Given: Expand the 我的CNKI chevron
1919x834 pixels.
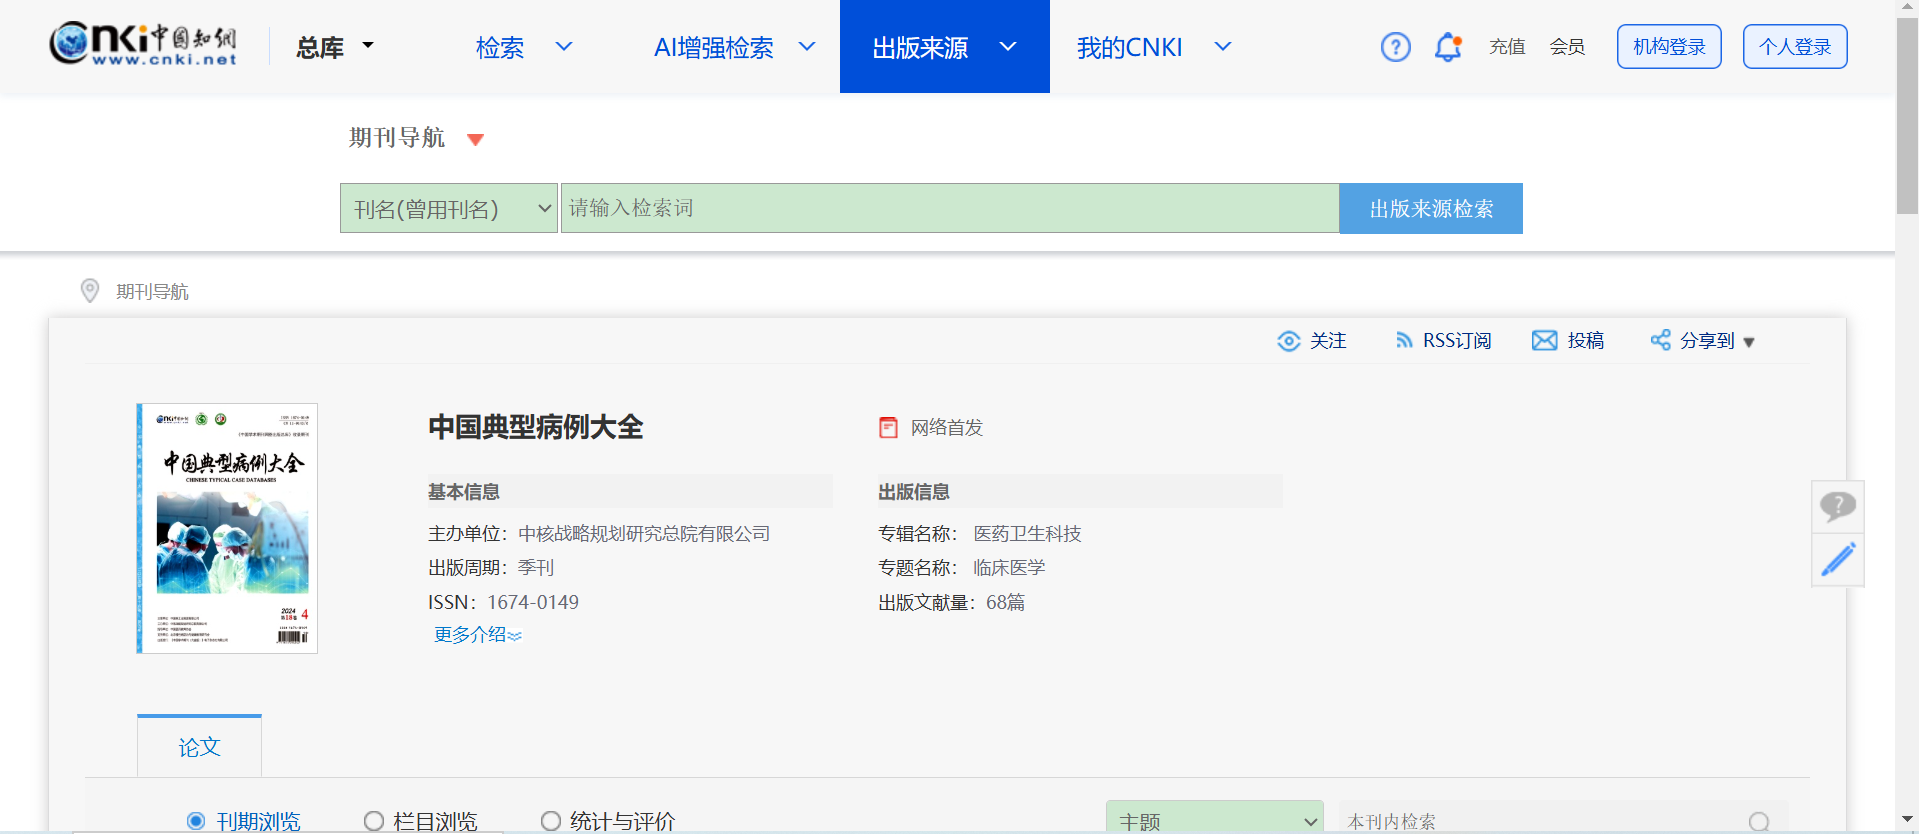Looking at the screenshot, I should click(x=1222, y=46).
